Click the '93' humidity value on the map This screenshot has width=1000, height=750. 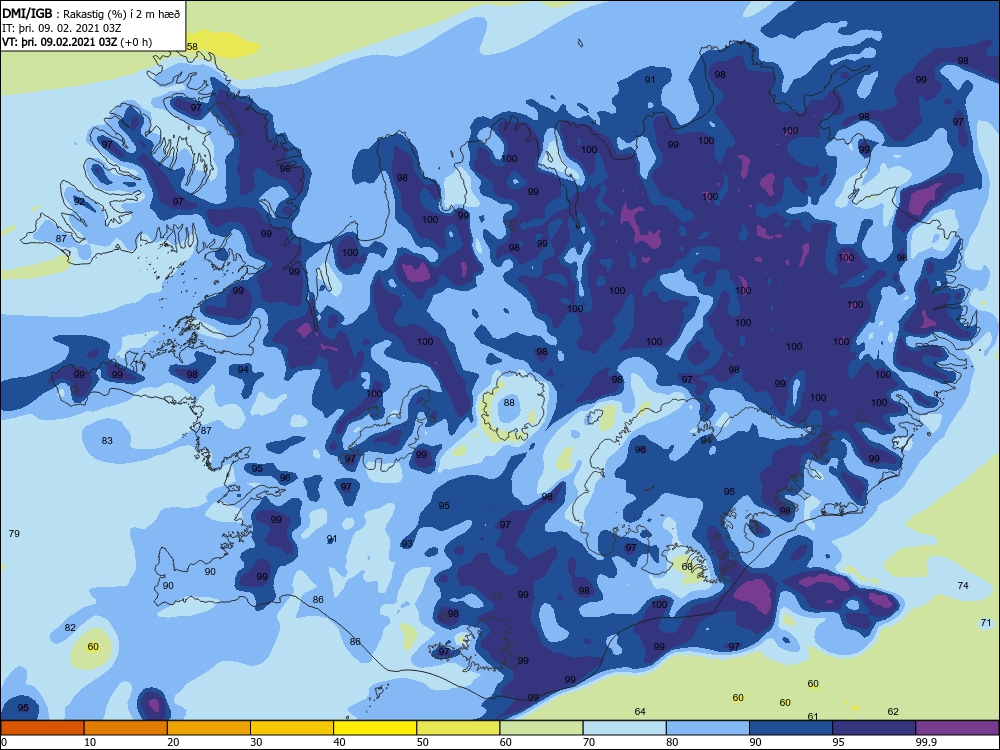[x=407, y=544]
